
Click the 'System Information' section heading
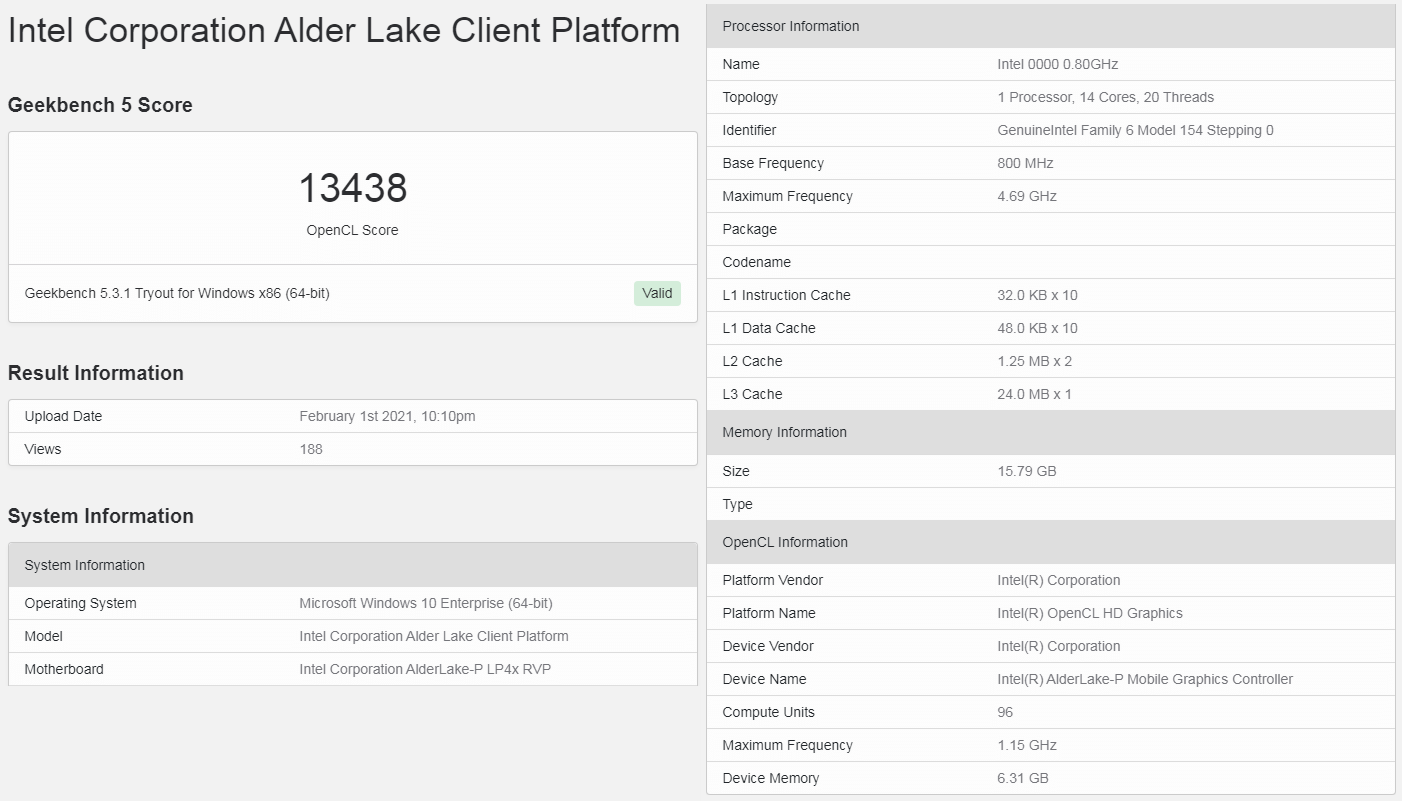pyautogui.click(x=101, y=516)
